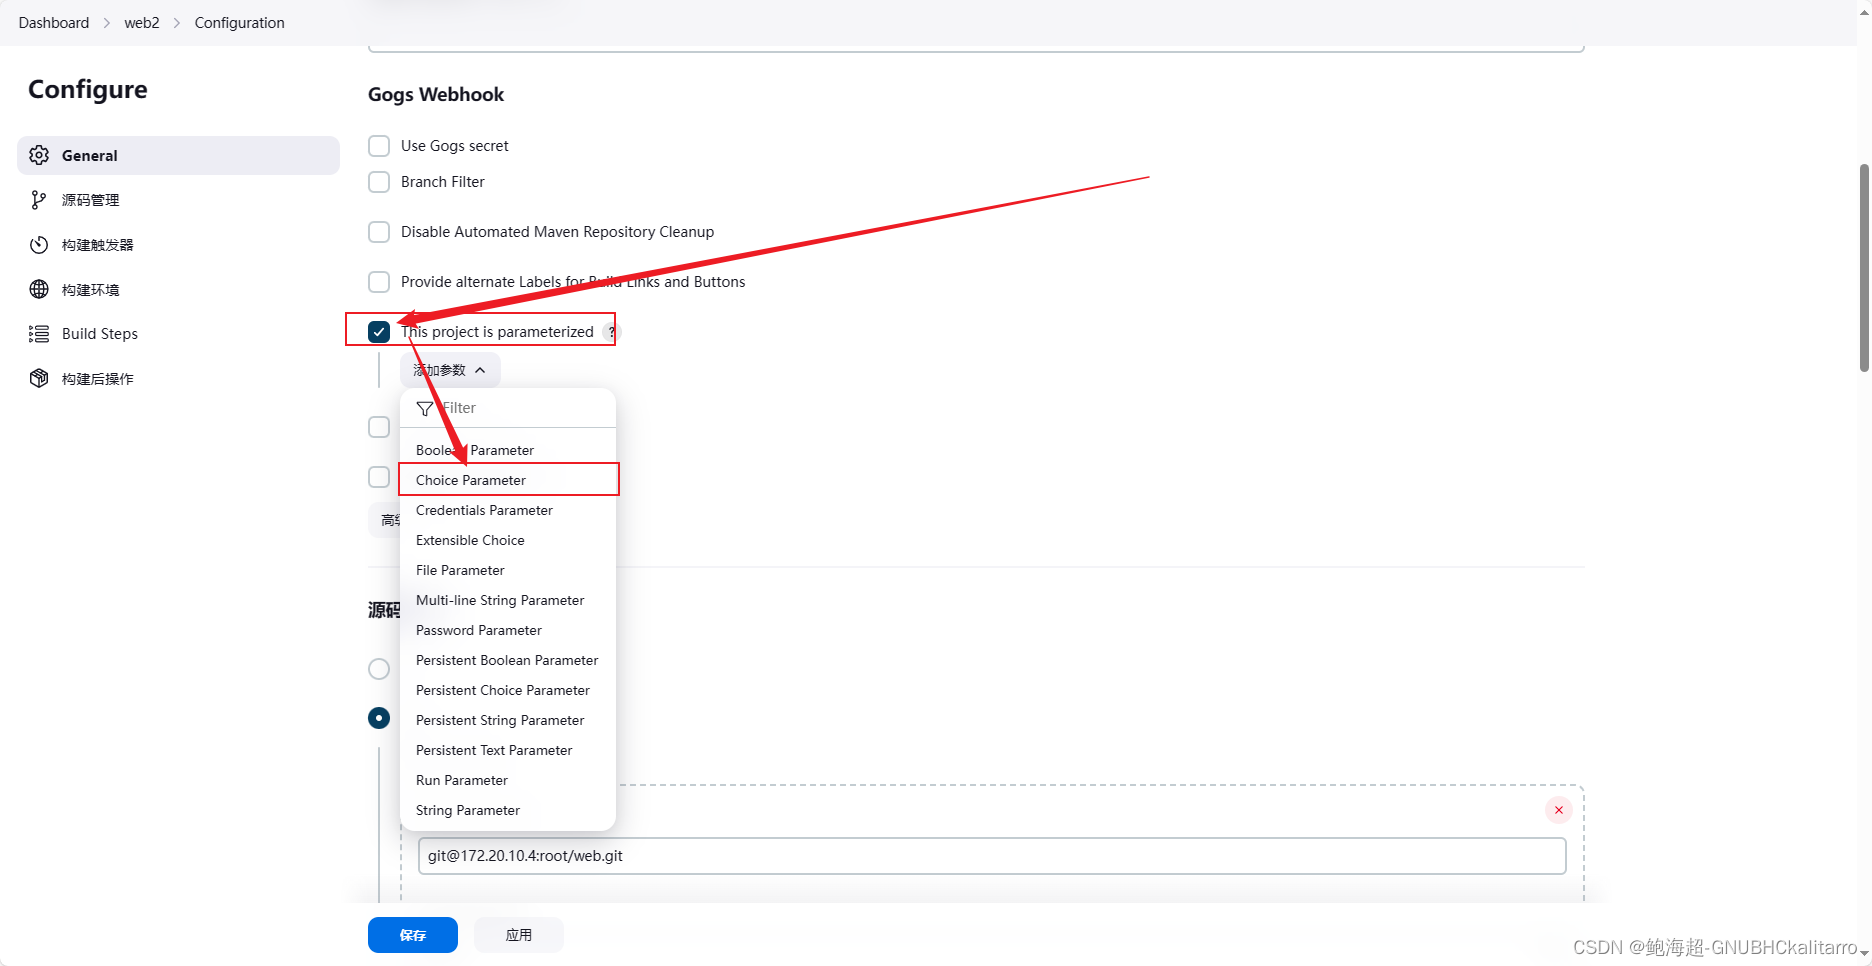Uncheck This project is parameterized
Viewport: 1872px width, 966px height.
379,332
